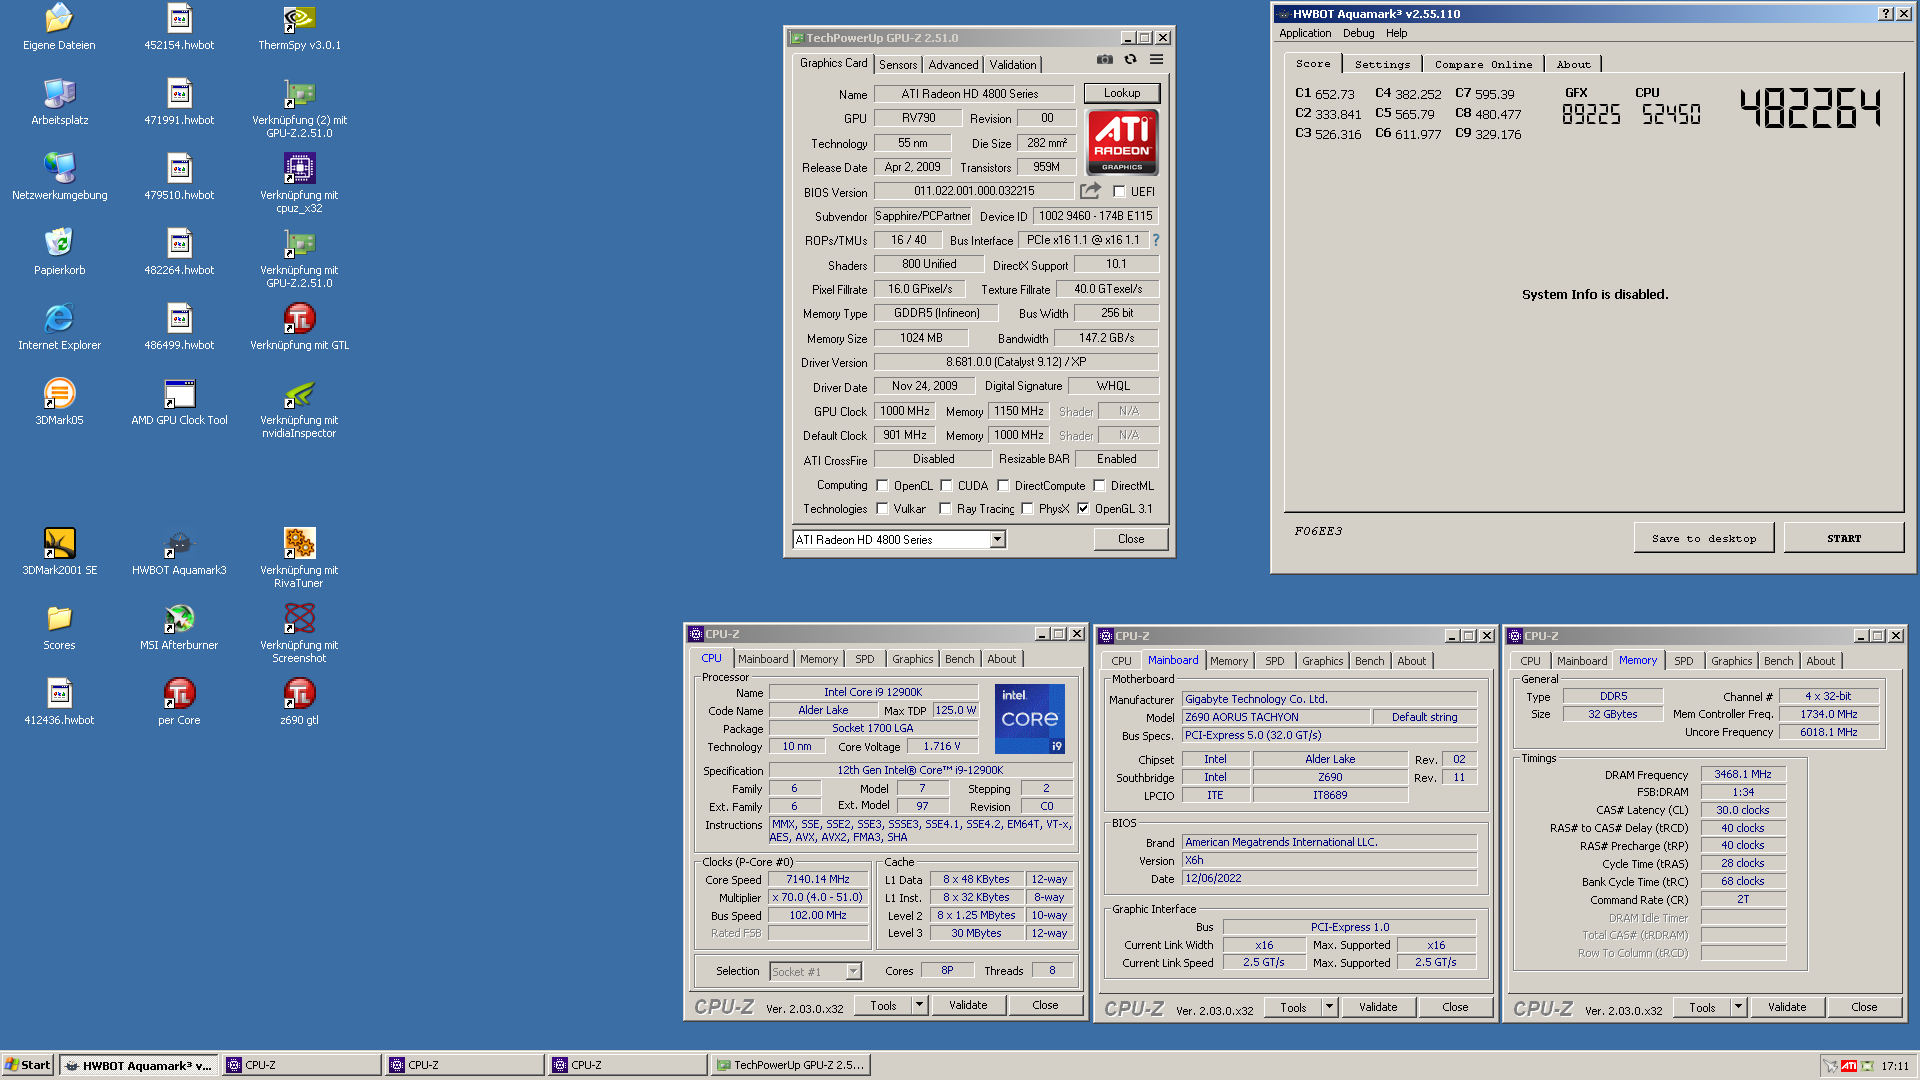This screenshot has width=1920, height=1080.
Task: Click the Windows Start button
Action: coord(27,1065)
